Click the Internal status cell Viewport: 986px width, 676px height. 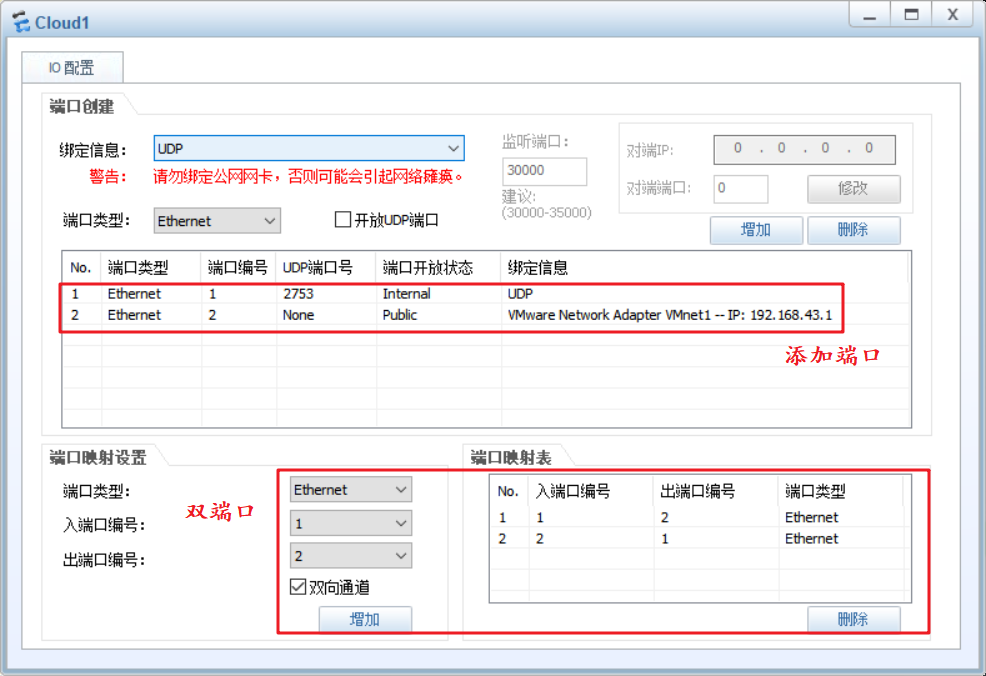(x=406, y=294)
